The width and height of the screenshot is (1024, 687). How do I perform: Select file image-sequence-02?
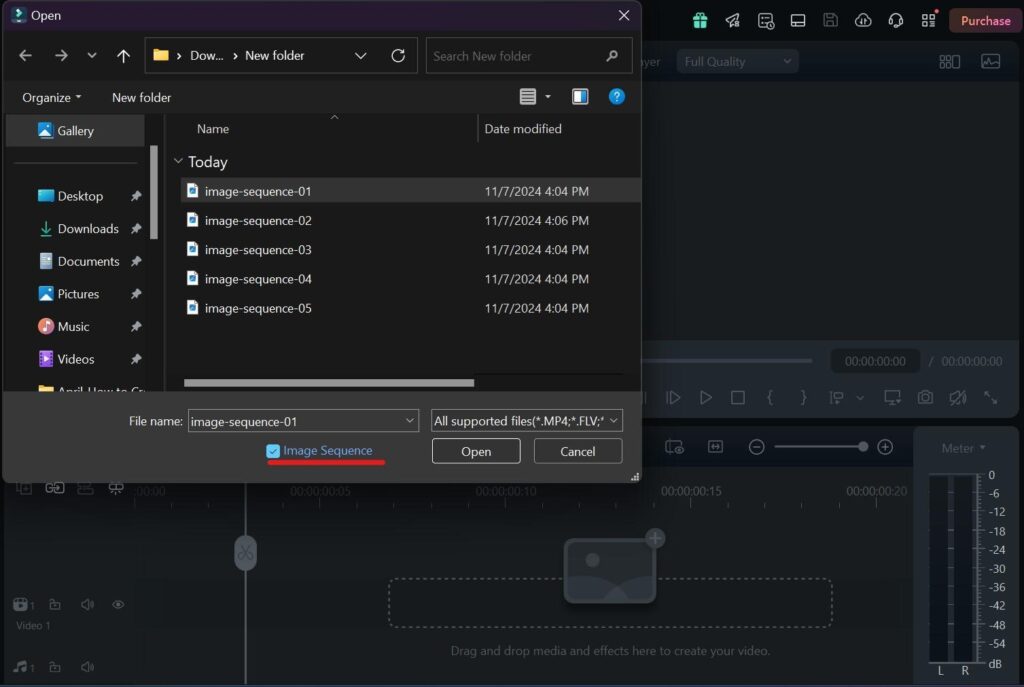409,220
